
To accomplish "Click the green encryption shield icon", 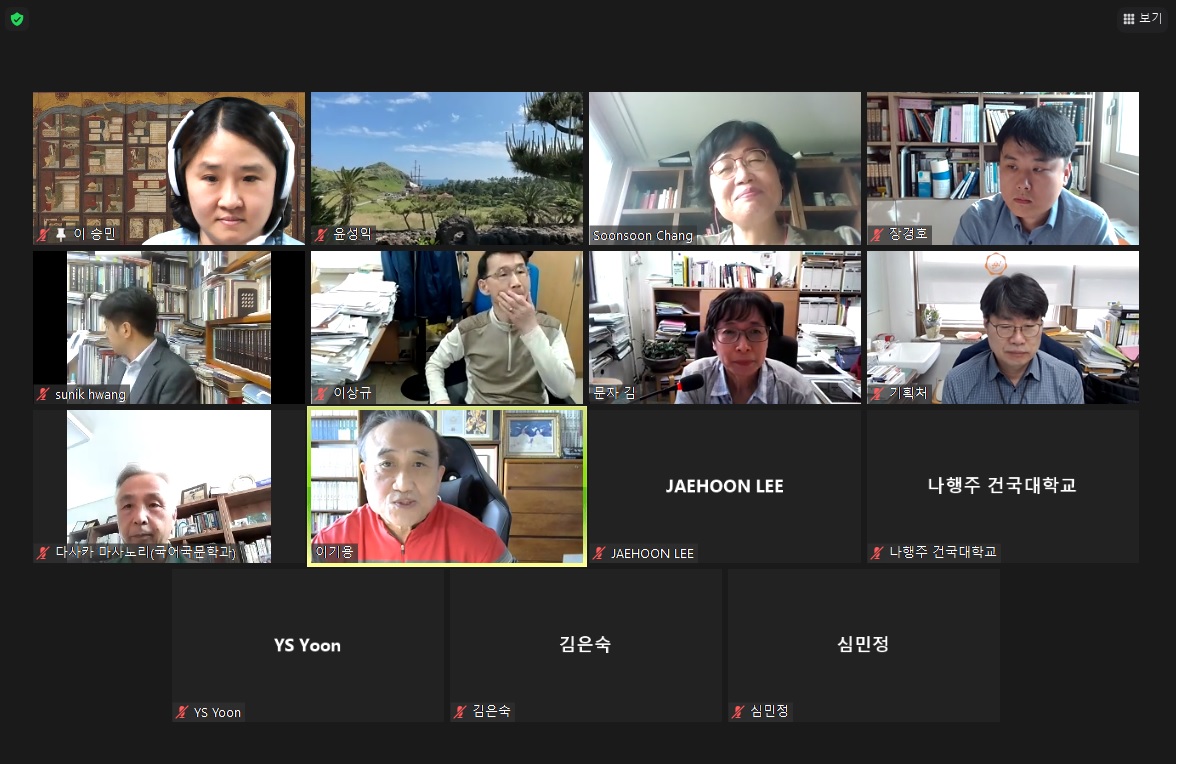I will coord(17,19).
